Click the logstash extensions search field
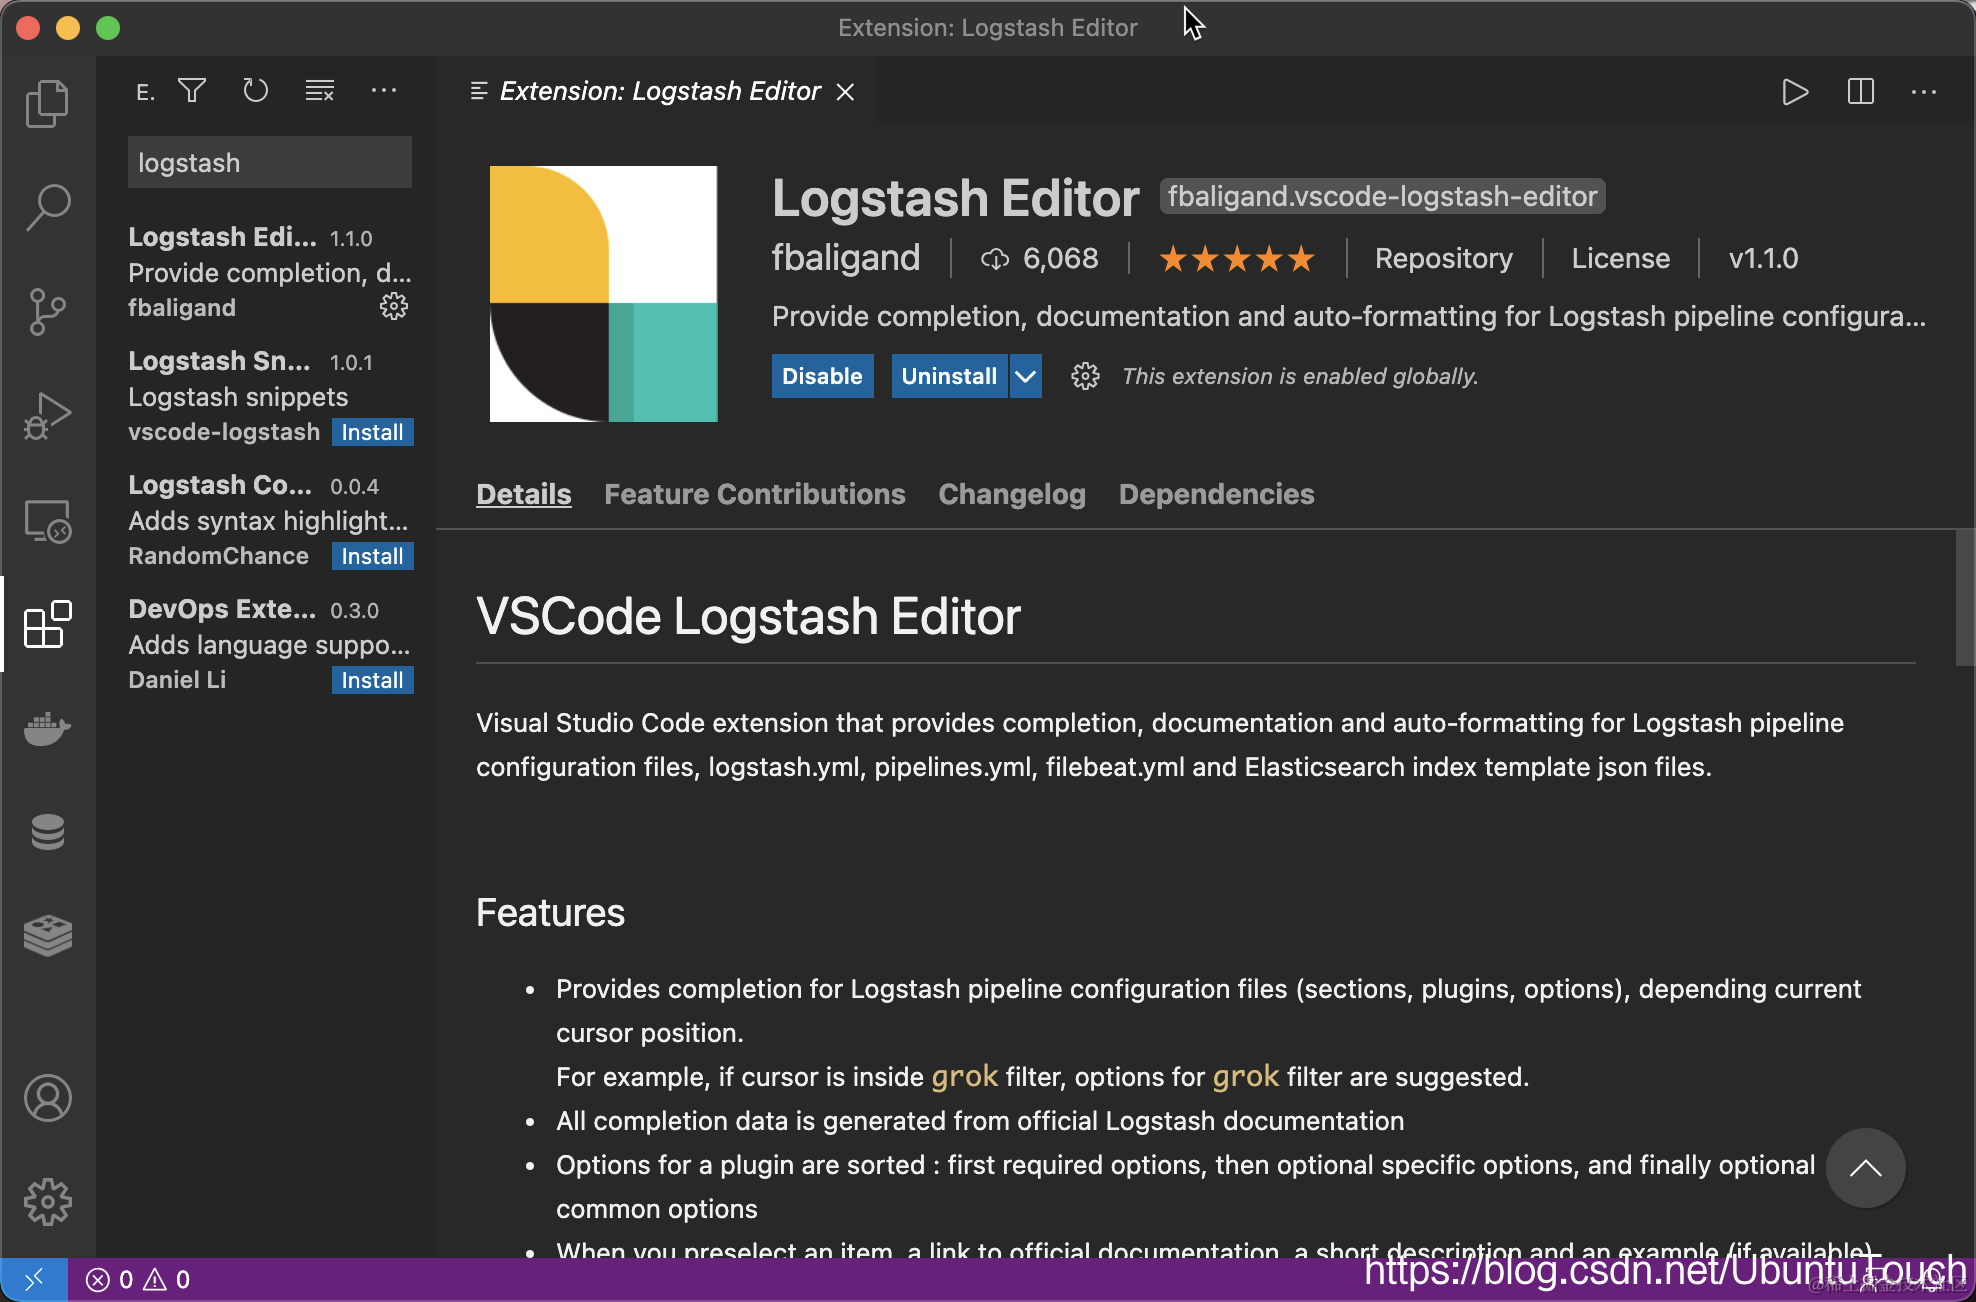The height and width of the screenshot is (1302, 1976). click(269, 163)
